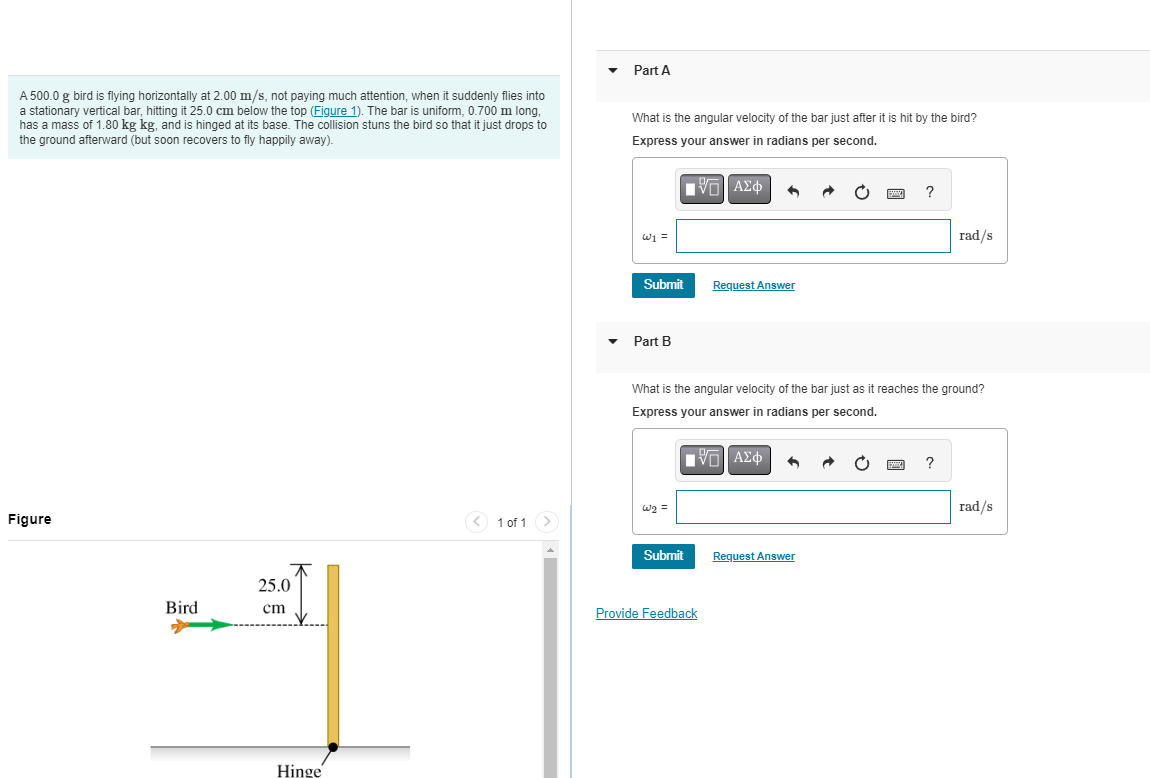This screenshot has width=1150, height=778.
Task: Click the 'Part A' heading text
Action: click(651, 70)
